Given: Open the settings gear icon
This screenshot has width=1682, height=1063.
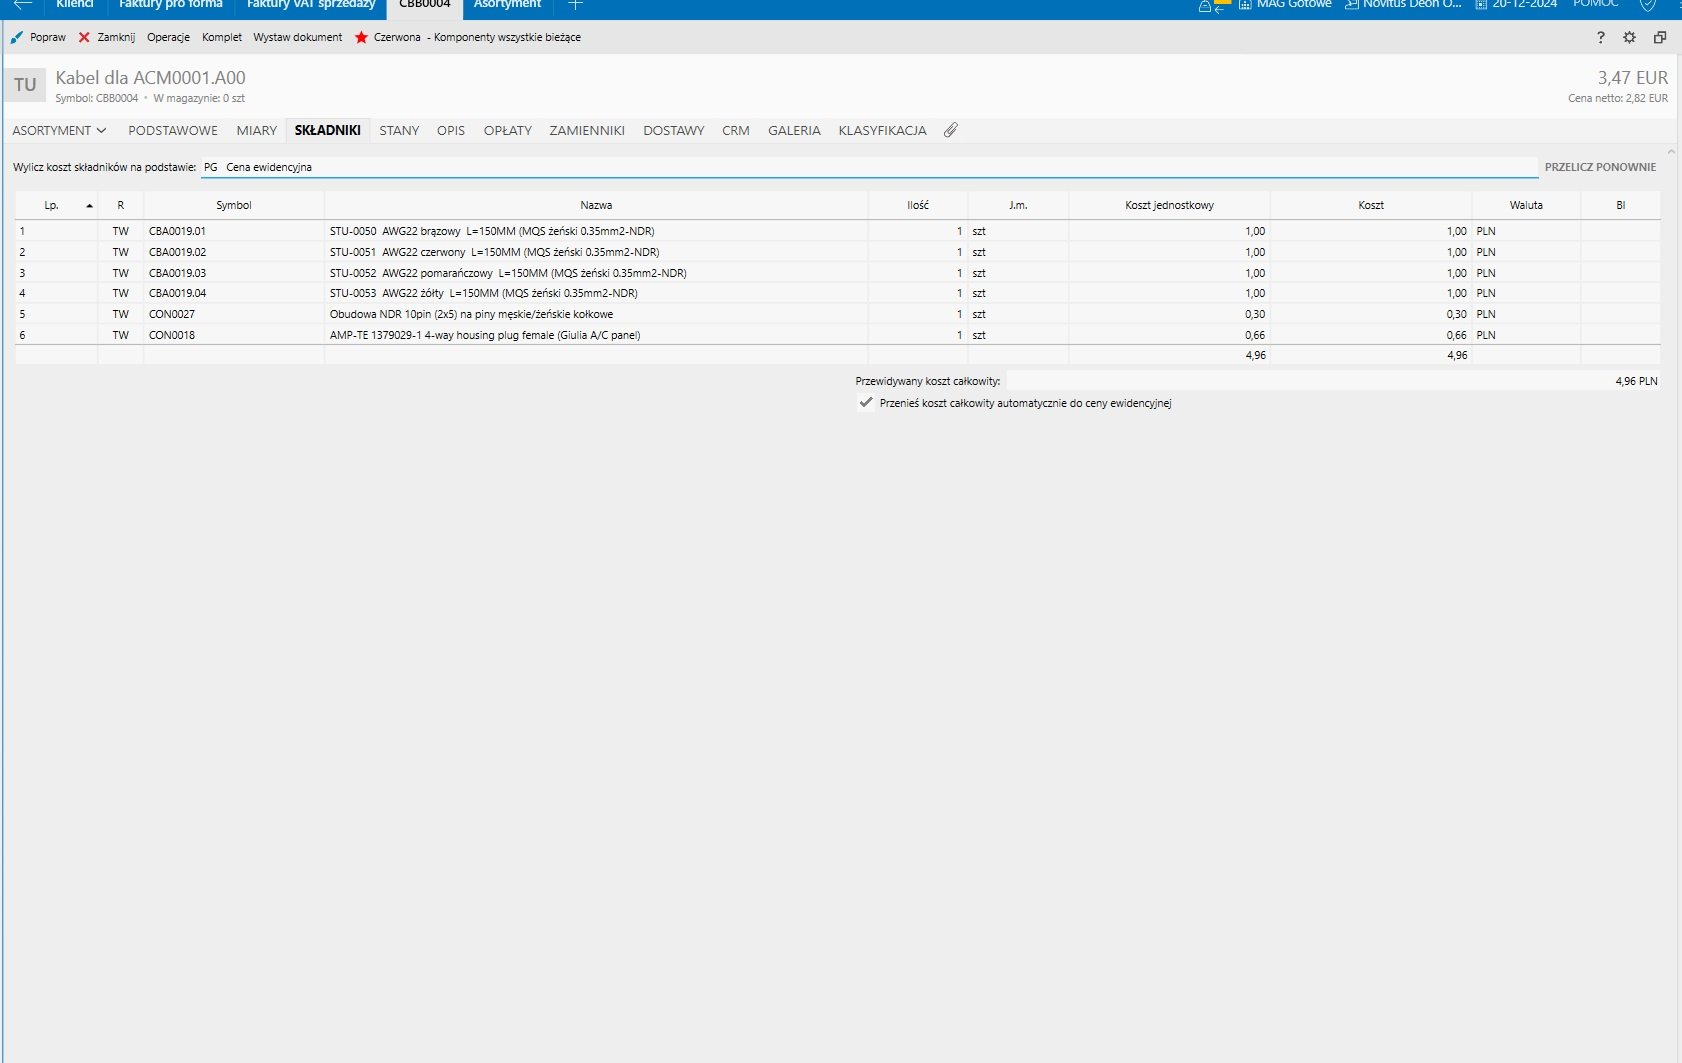Looking at the screenshot, I should 1629,38.
